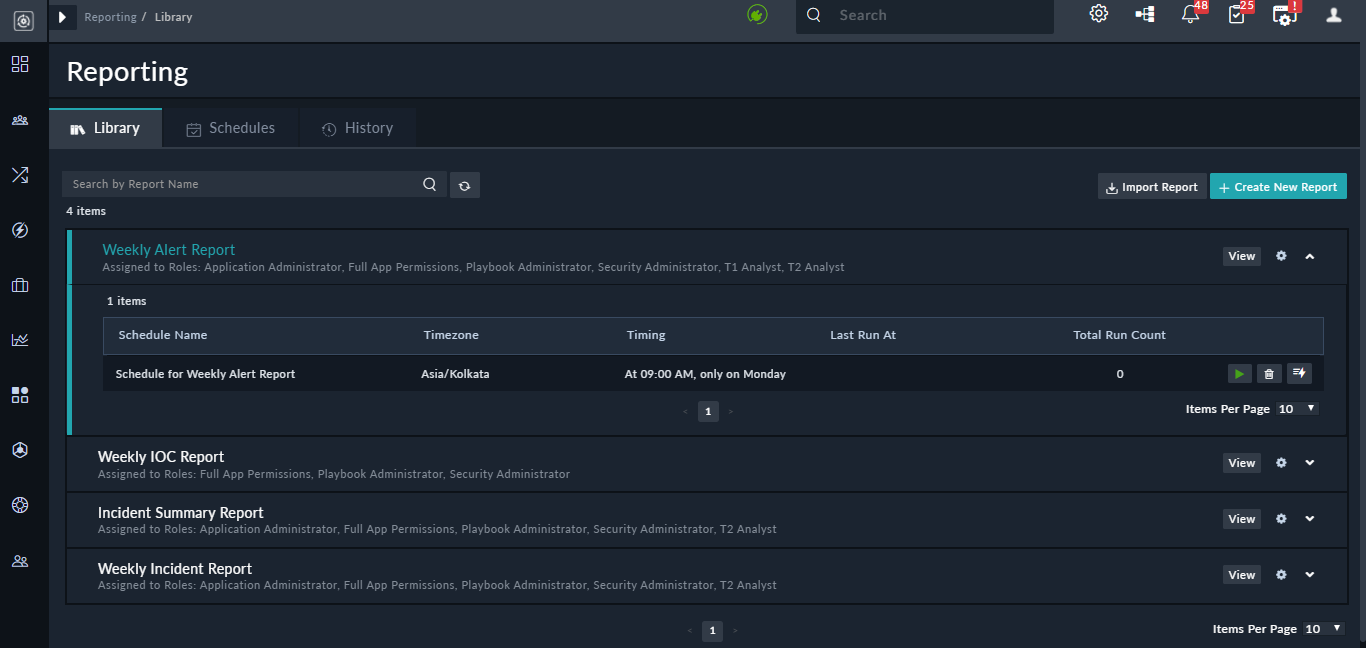The image size is (1366, 648).
Task: Open the lightning bolt sidebar icon
Action: coord(20,230)
